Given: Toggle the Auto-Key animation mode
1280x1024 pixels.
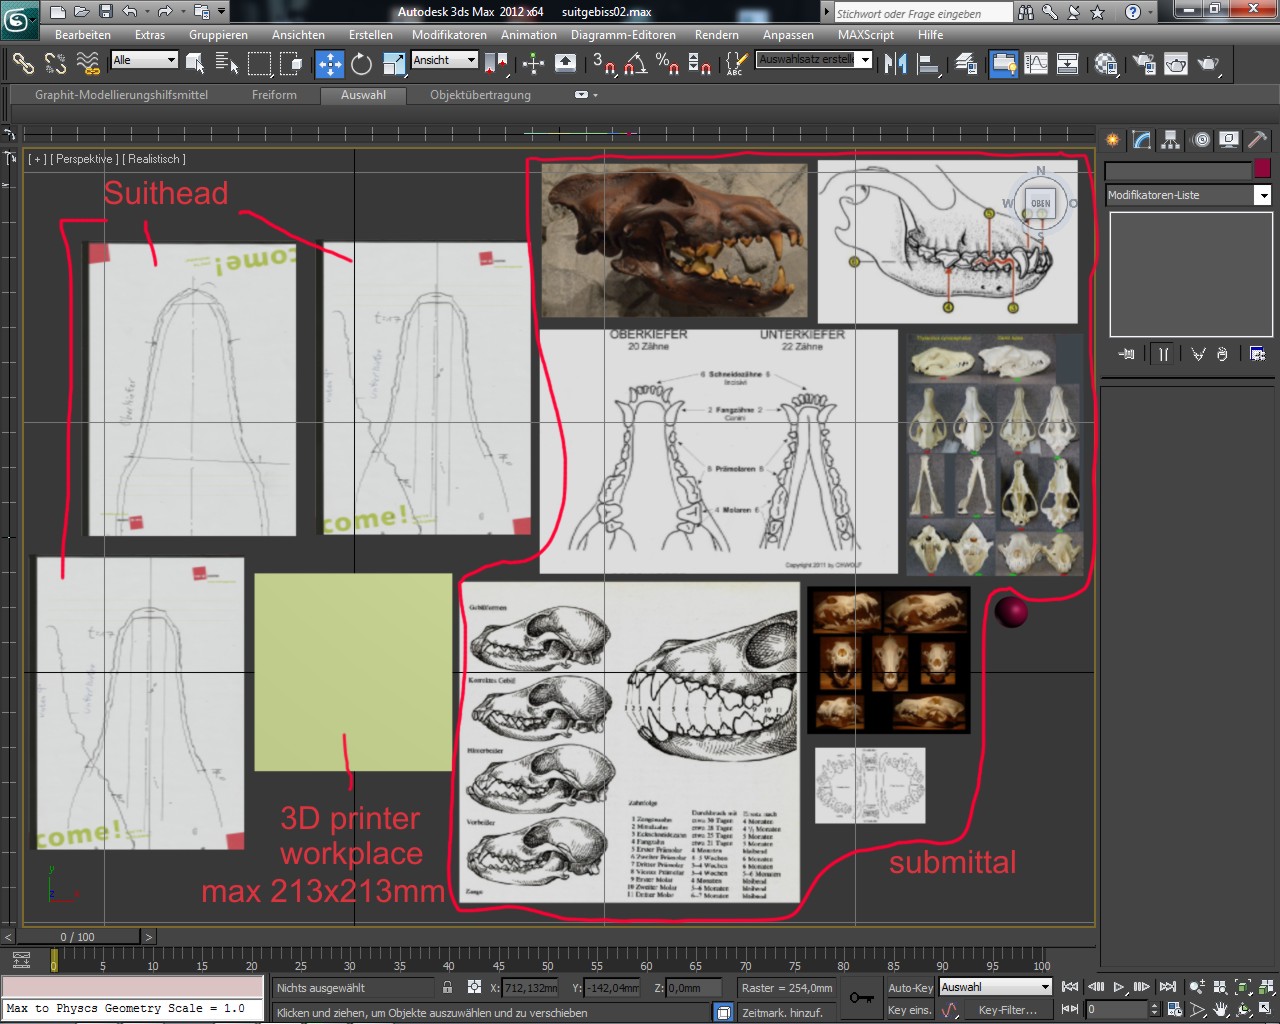Looking at the screenshot, I should tap(909, 987).
